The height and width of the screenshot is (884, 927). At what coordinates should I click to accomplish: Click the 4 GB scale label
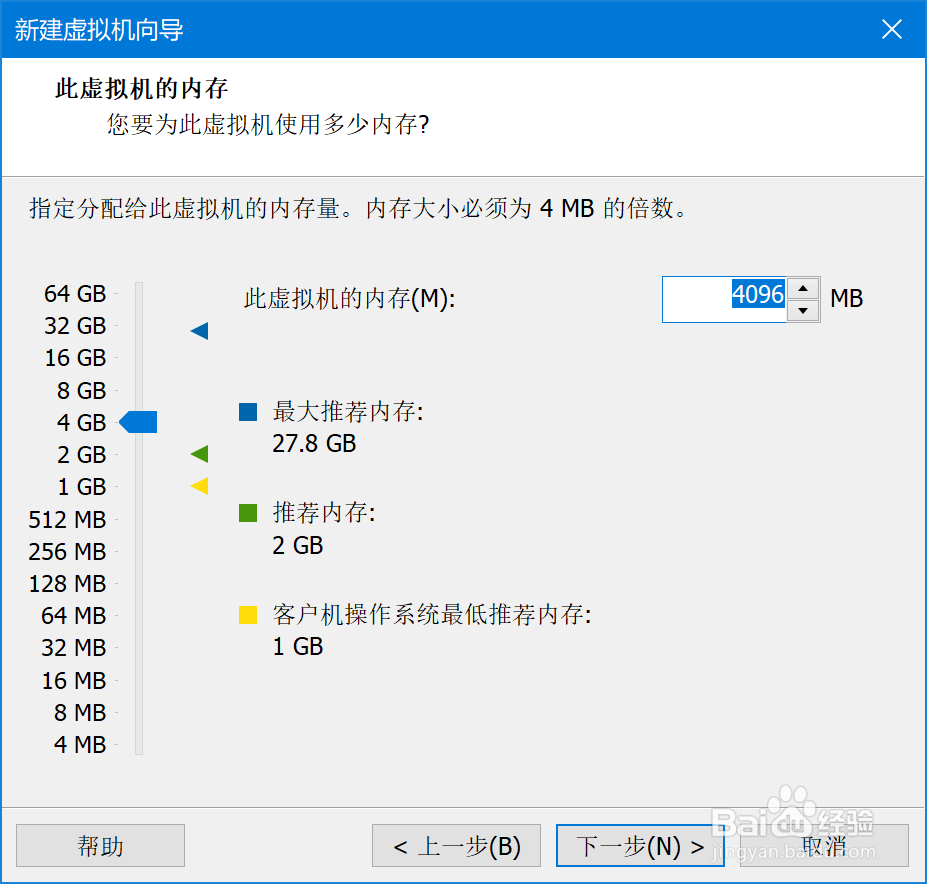point(82,422)
